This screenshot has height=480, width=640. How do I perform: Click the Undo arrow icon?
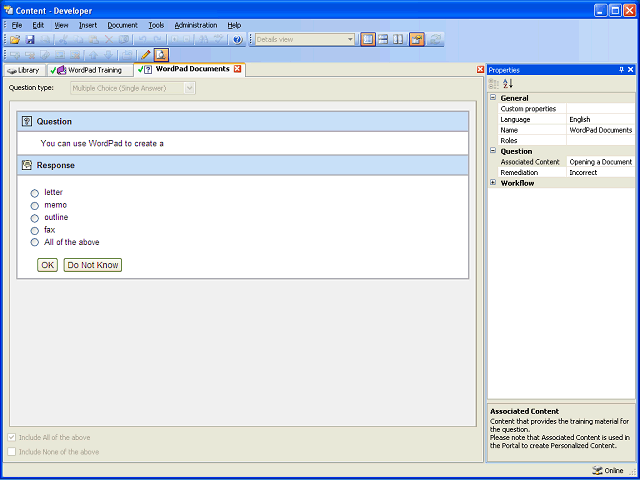pos(142,40)
